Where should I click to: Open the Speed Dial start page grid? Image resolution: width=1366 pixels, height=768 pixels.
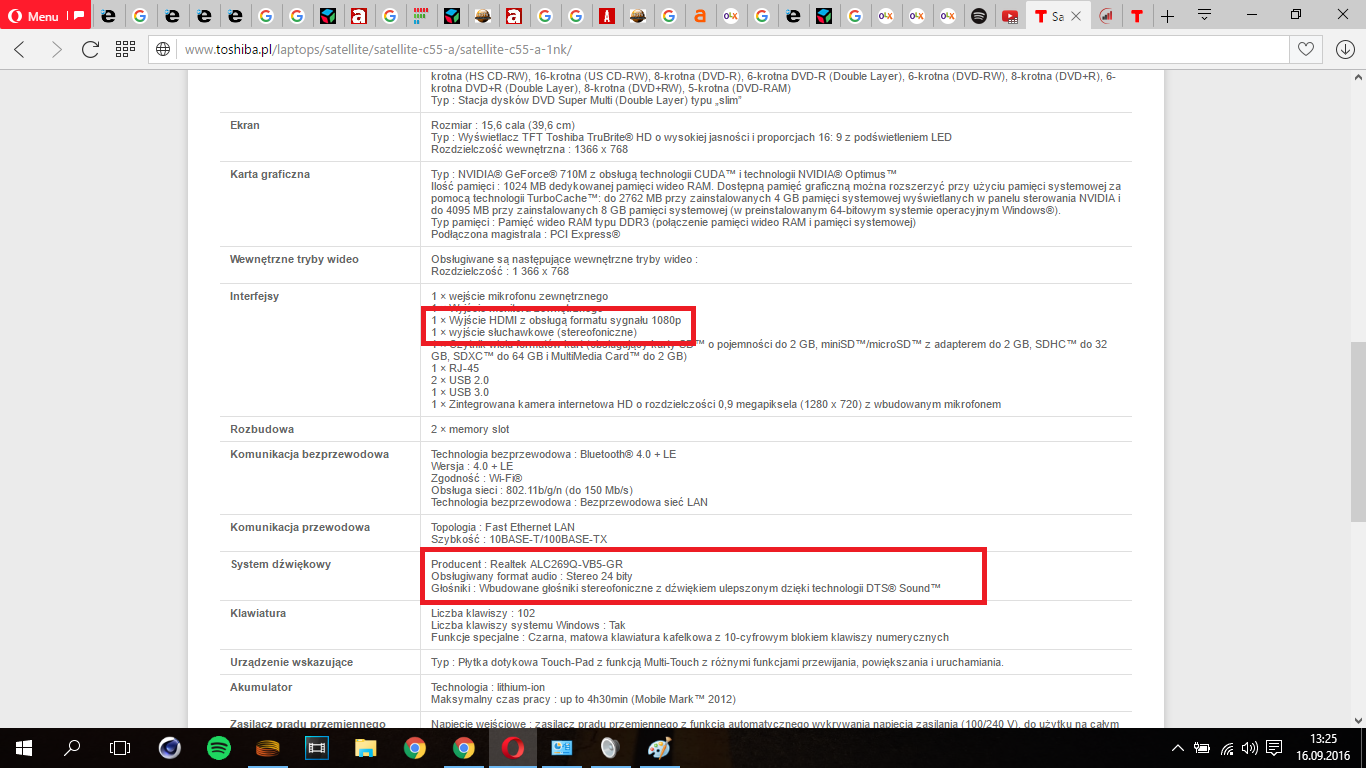pyautogui.click(x=125, y=49)
